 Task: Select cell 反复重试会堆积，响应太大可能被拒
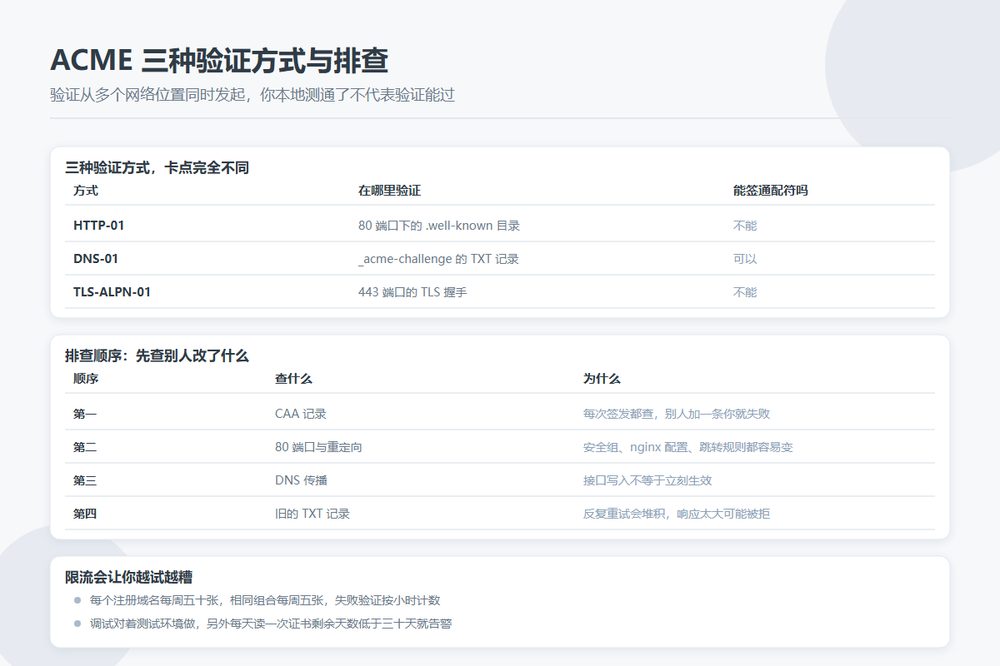point(676,513)
